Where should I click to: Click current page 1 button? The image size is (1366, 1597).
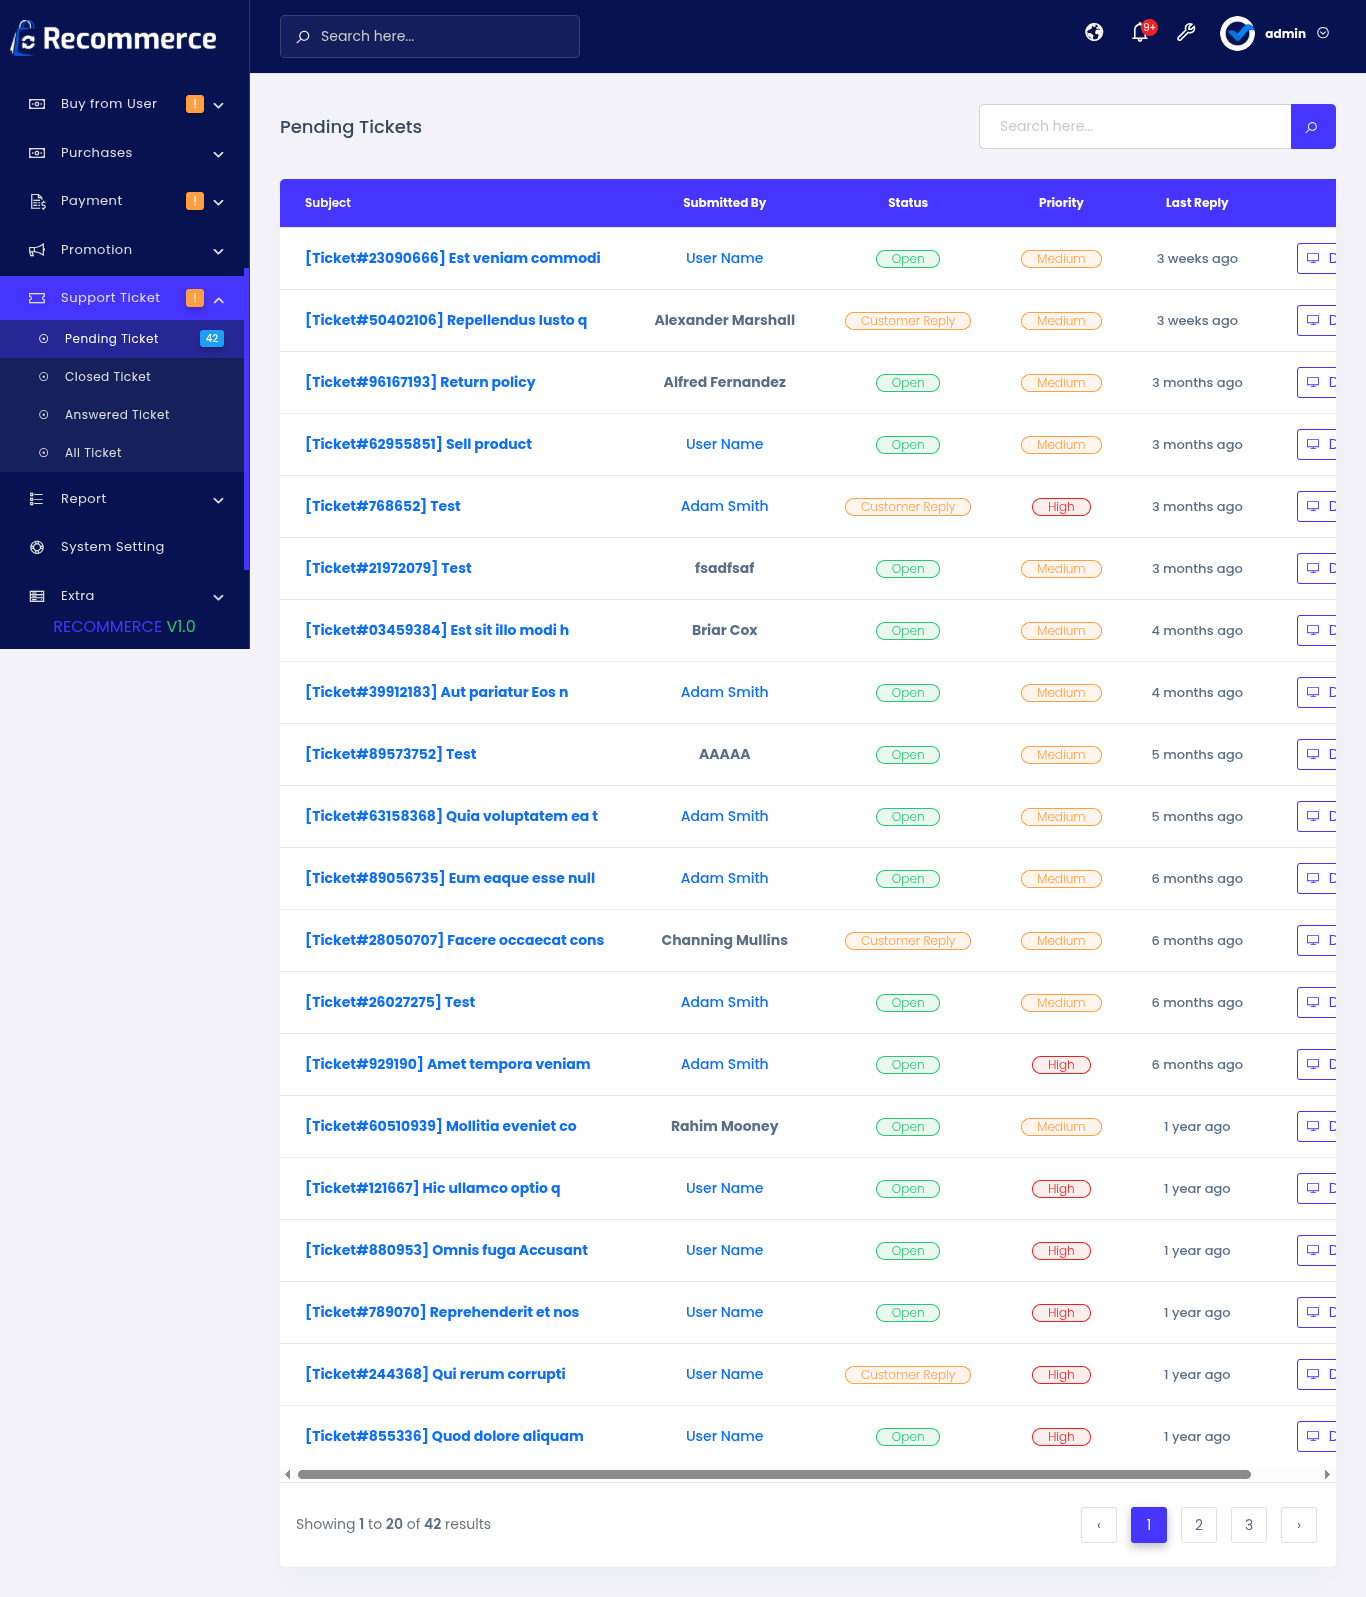click(1149, 1525)
